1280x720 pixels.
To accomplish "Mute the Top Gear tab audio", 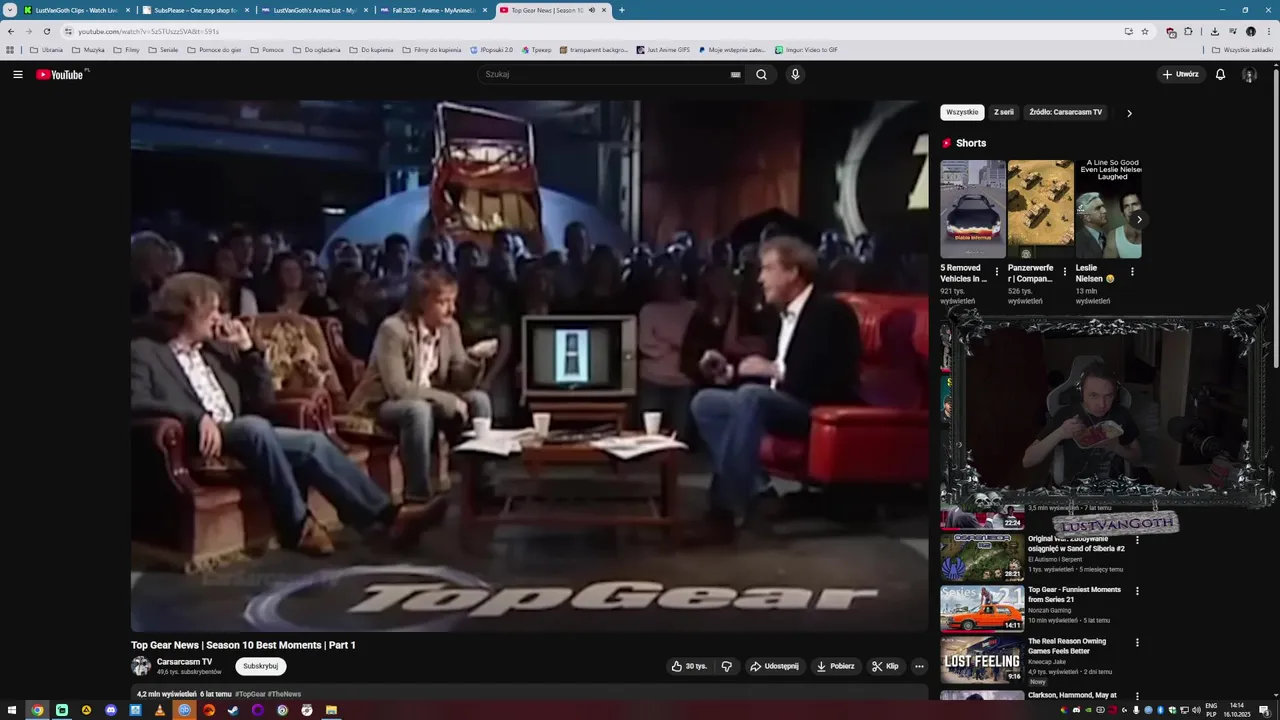I will click(592, 10).
